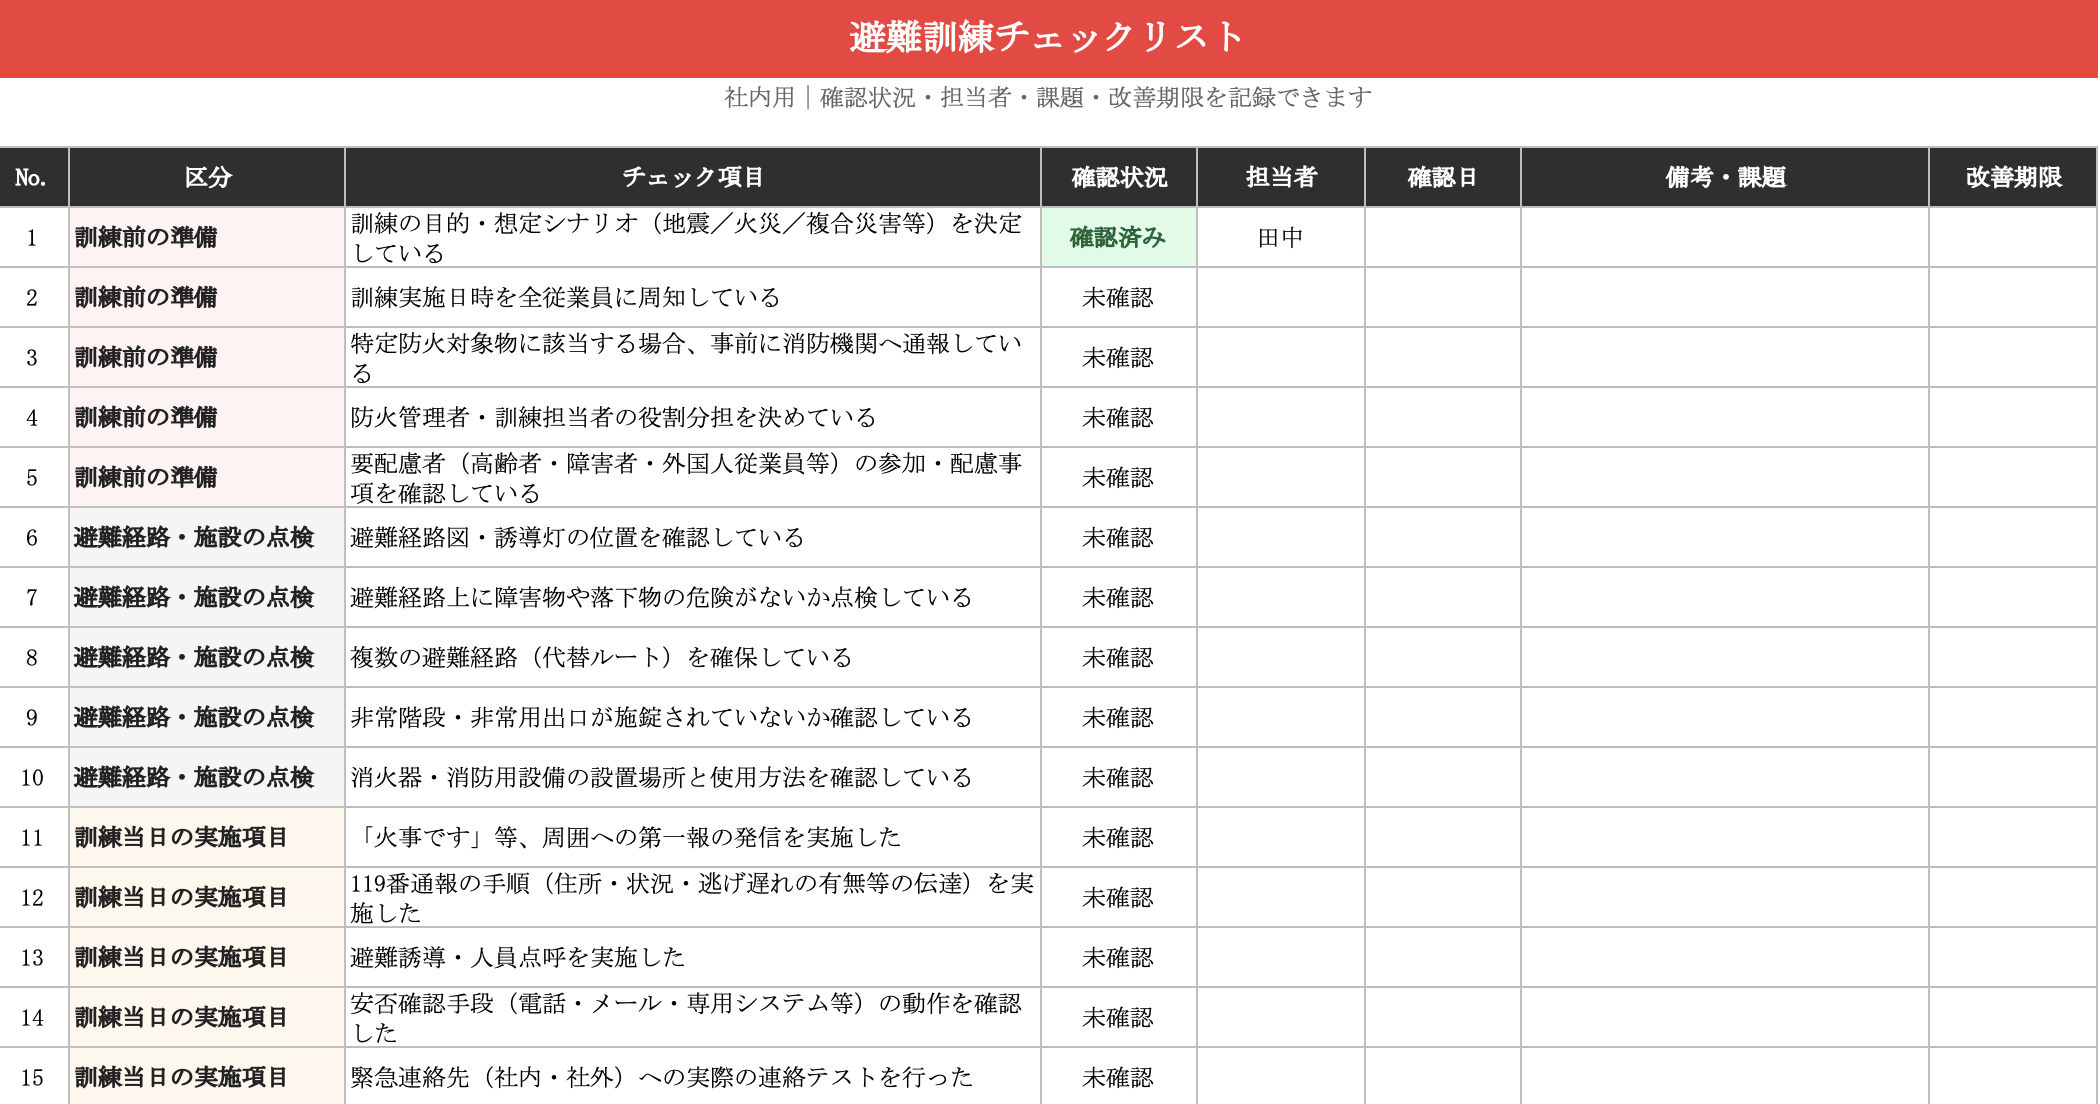
Task: Select 訓練当日の実施項目 category cell in row 12
Action: (x=207, y=897)
